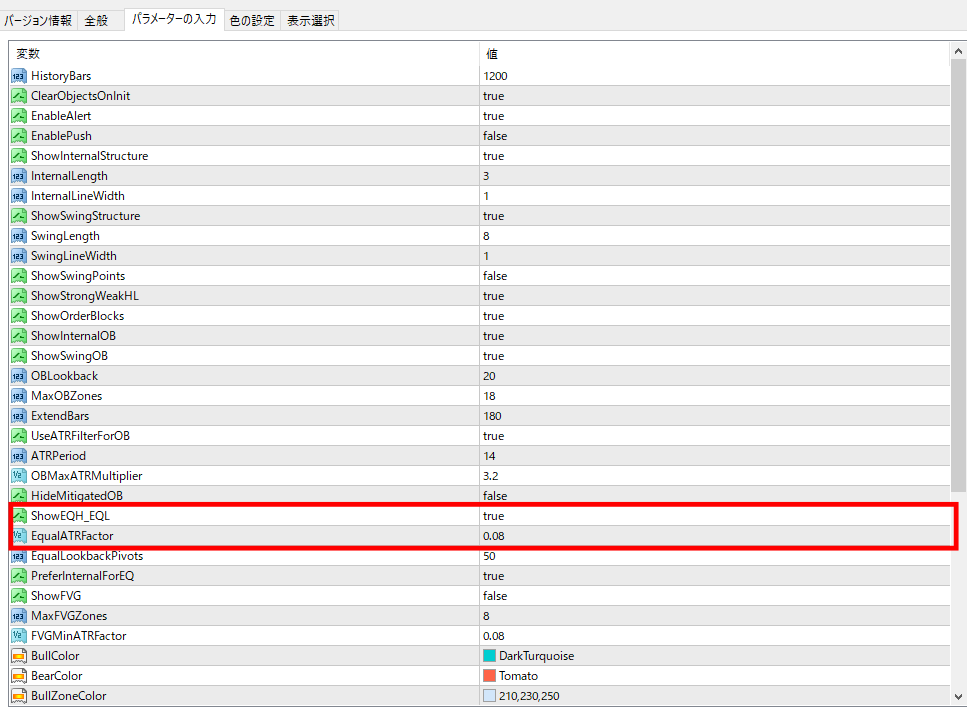Click the 値 column header
The image size is (967, 709).
(492, 54)
